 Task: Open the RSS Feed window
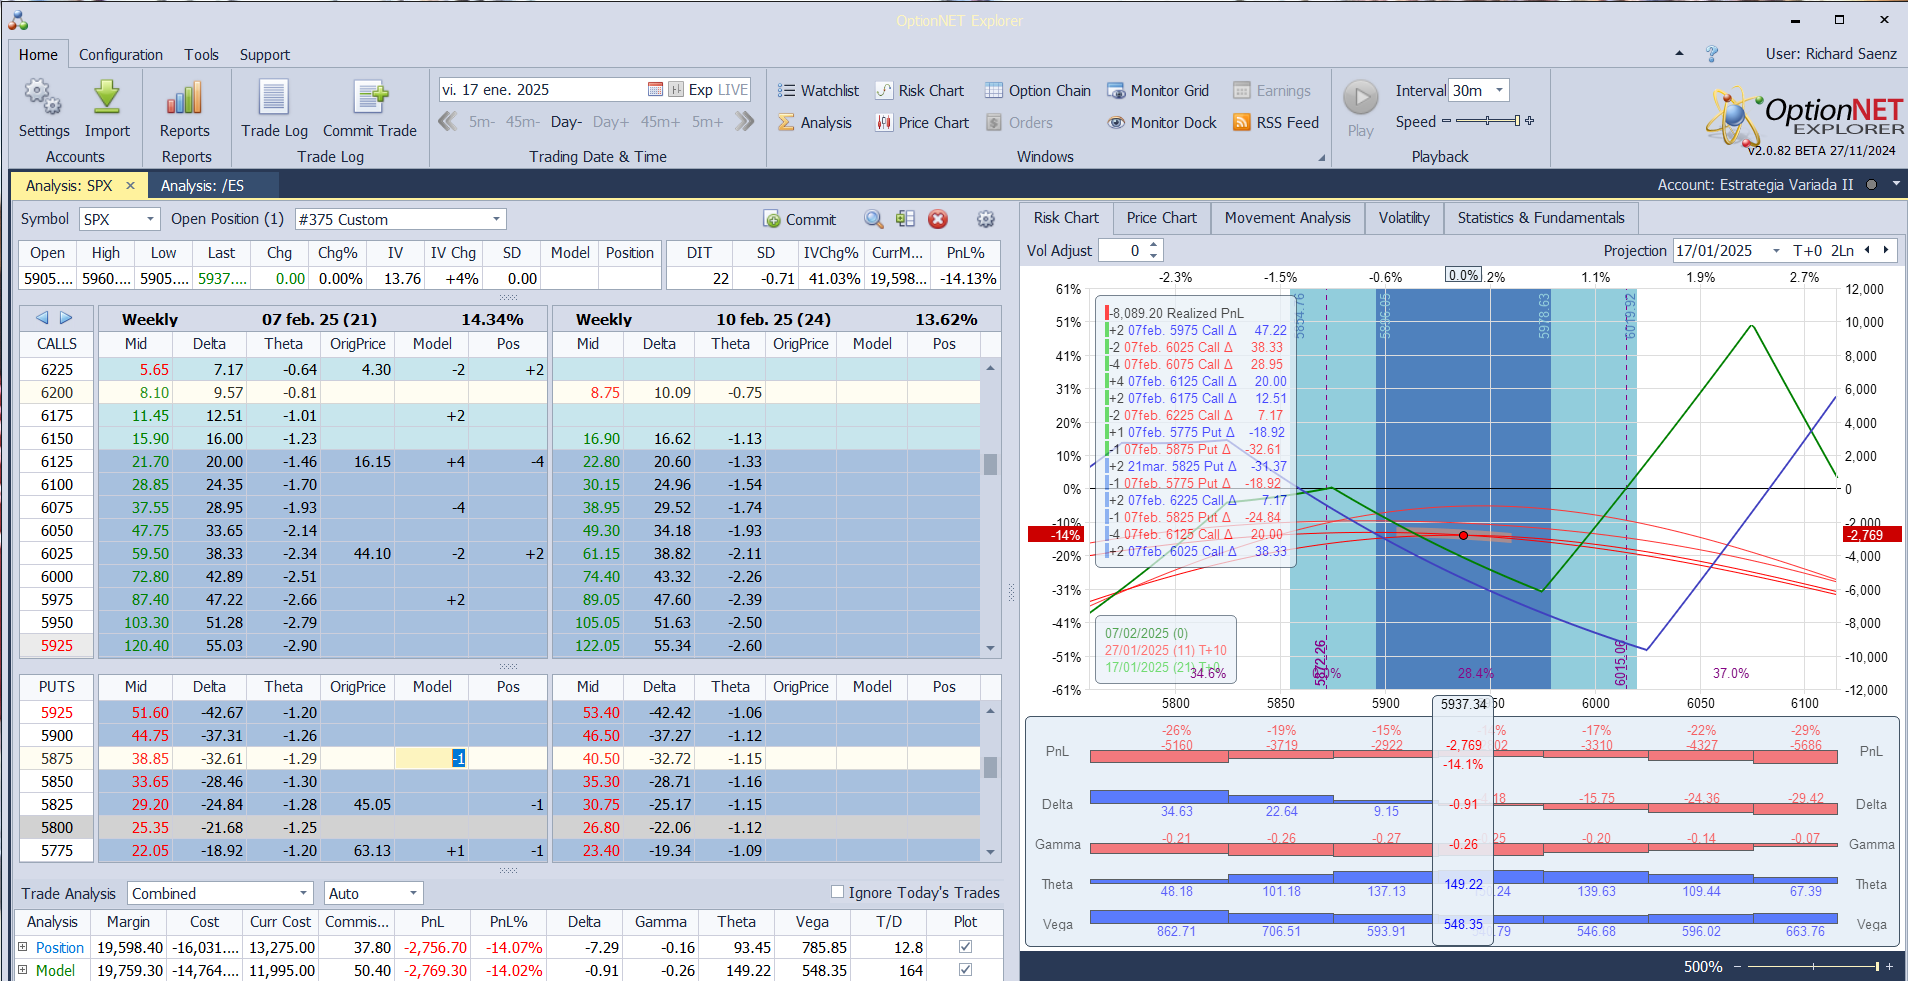[x=1276, y=123]
